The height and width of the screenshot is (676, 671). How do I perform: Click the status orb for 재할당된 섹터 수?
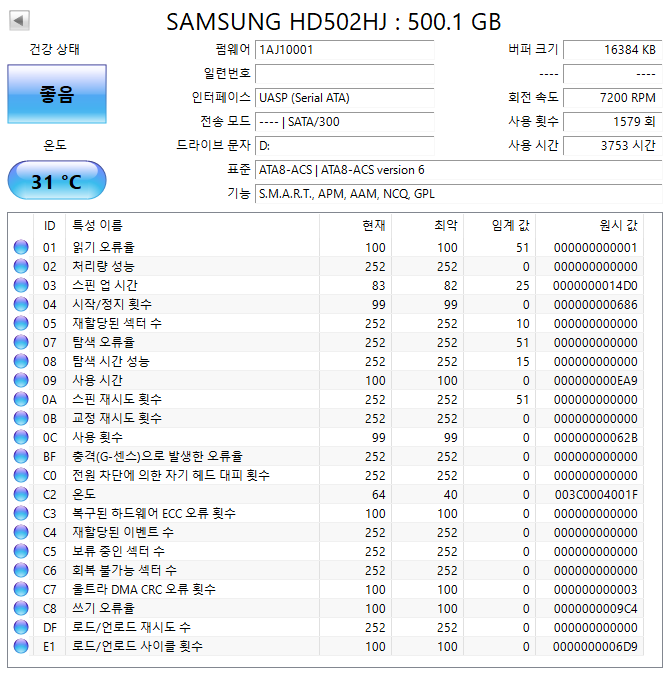(x=21, y=324)
